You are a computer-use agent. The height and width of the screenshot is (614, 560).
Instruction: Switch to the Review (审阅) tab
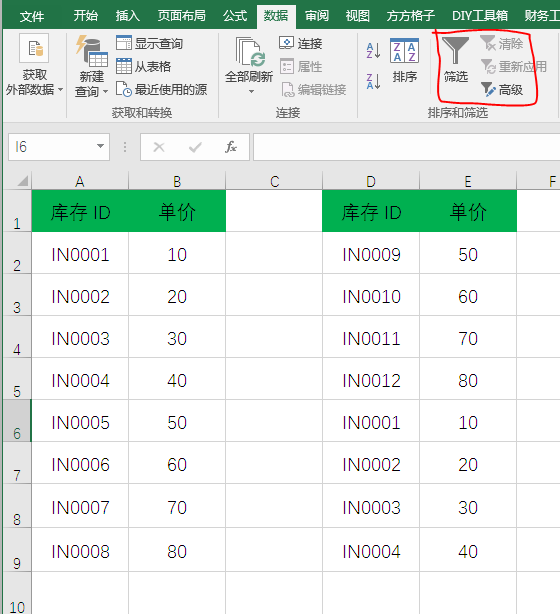pyautogui.click(x=317, y=16)
